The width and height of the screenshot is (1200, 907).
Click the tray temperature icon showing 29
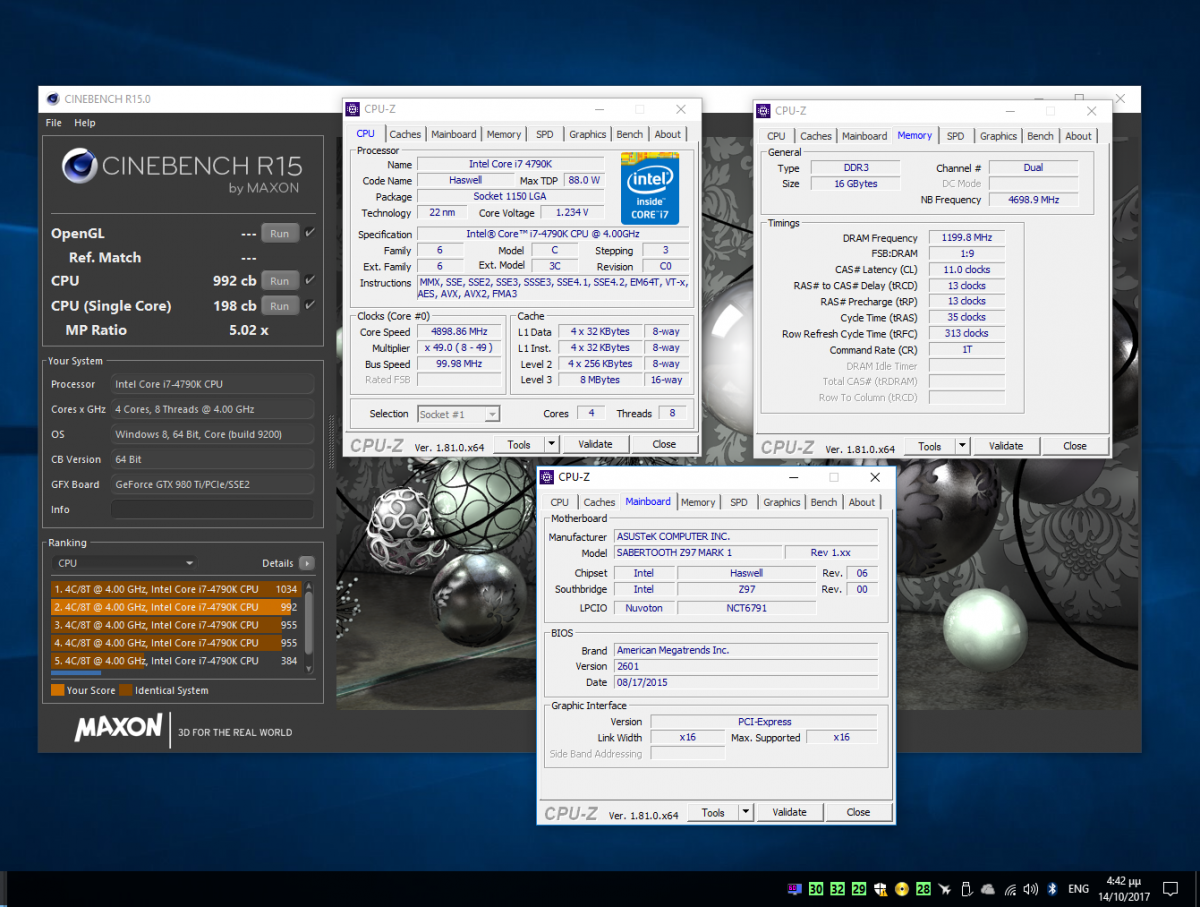[859, 888]
